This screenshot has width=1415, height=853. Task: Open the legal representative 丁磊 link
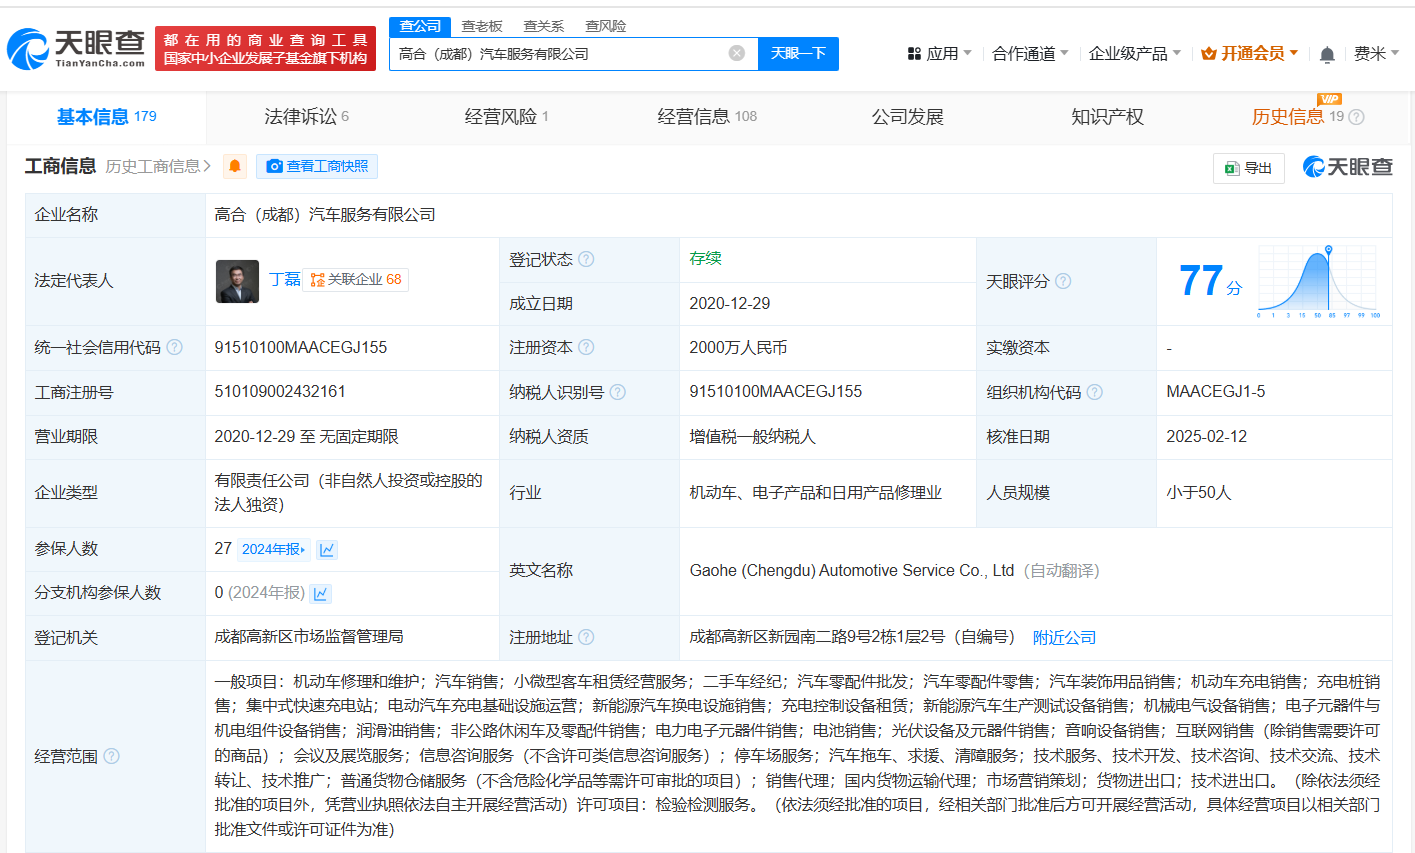tap(284, 280)
